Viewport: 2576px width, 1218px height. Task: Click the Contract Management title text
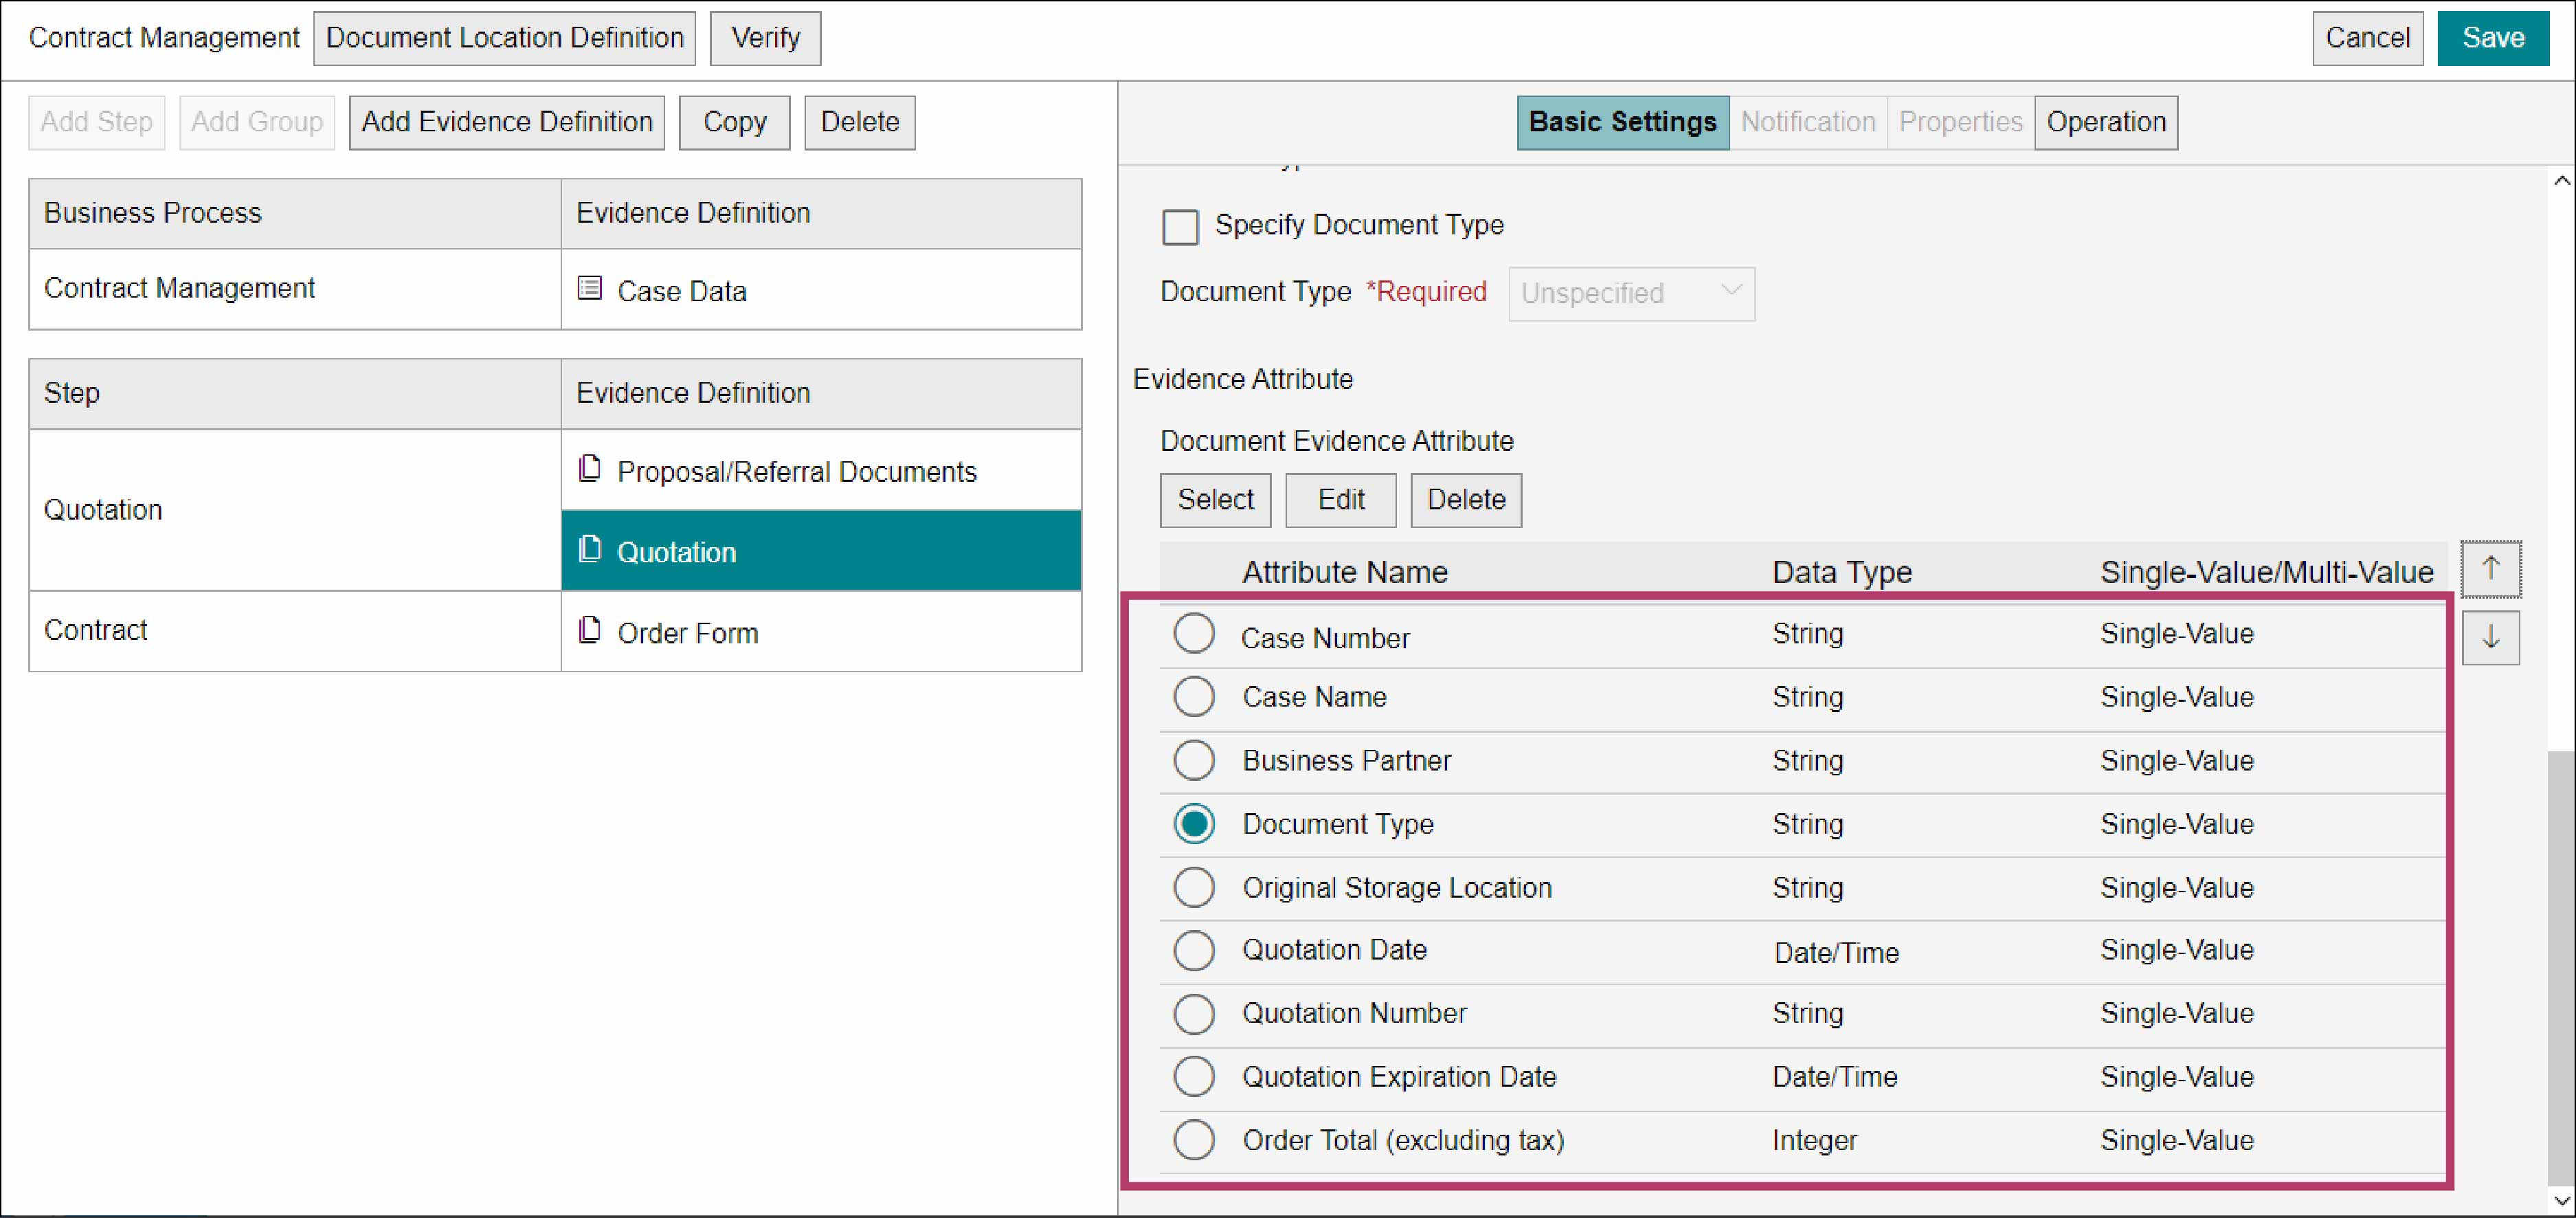pos(164,38)
